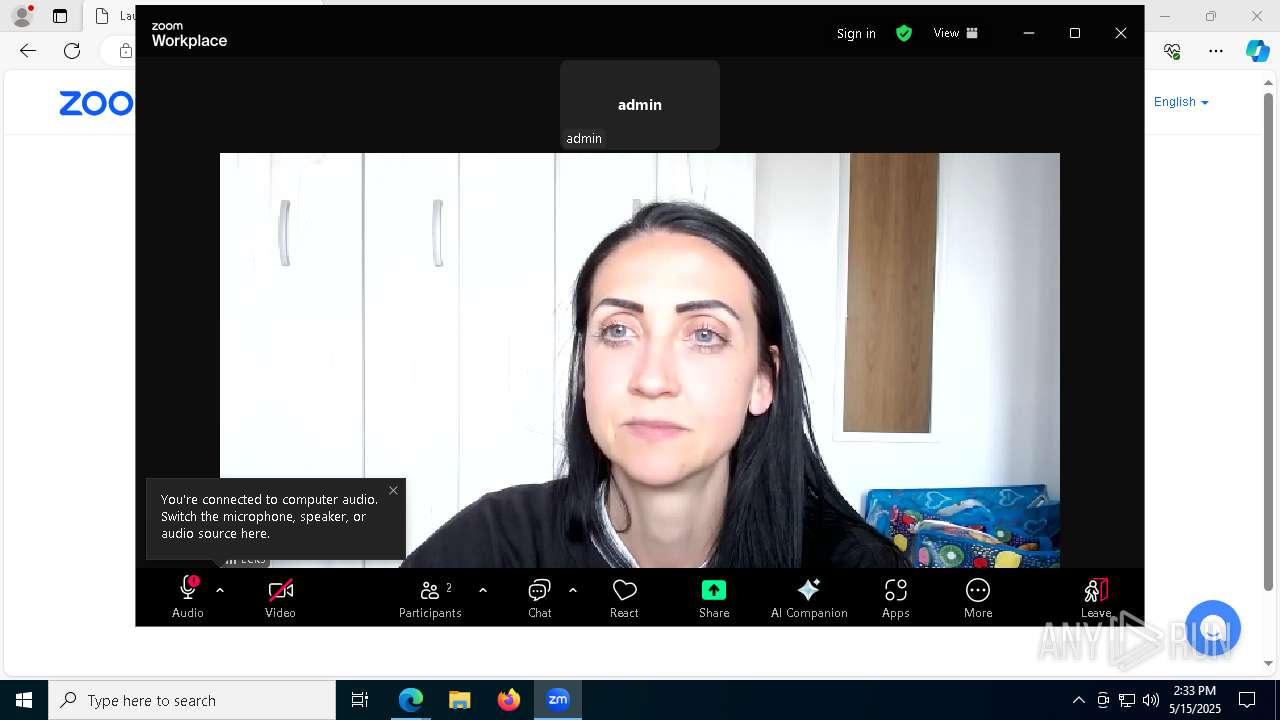
Task: Open the Apps panel
Action: click(896, 597)
